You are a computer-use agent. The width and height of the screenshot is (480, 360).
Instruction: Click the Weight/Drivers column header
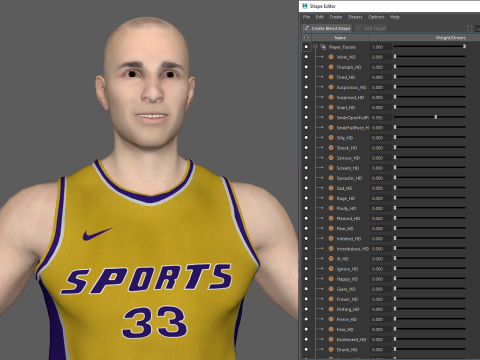(x=451, y=38)
